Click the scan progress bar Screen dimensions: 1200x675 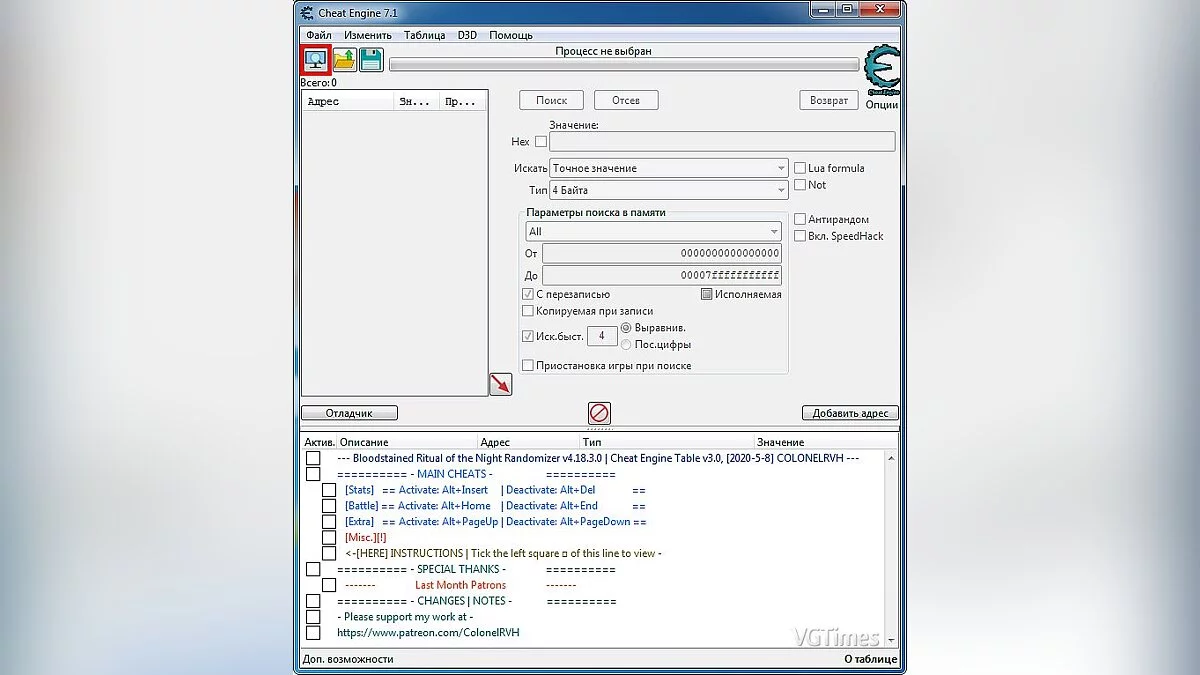(x=624, y=65)
